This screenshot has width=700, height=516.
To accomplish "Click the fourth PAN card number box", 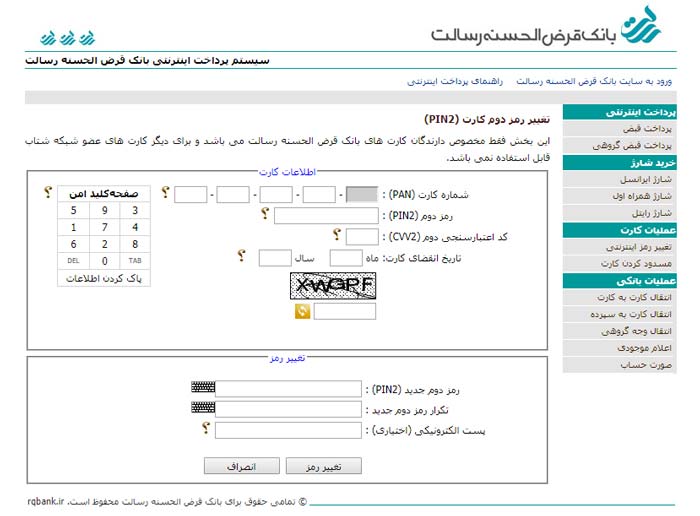I will (x=233, y=195).
